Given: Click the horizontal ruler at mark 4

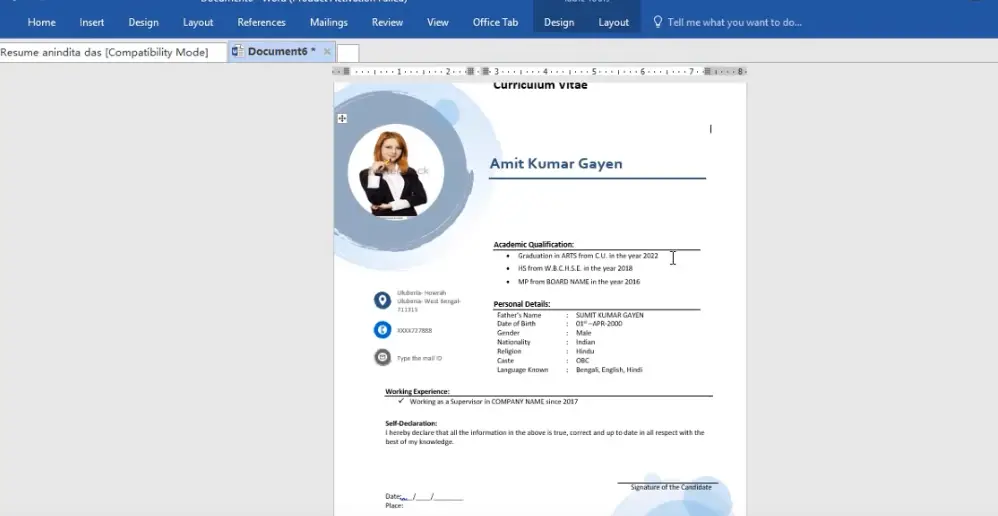Looking at the screenshot, I should (x=545, y=72).
